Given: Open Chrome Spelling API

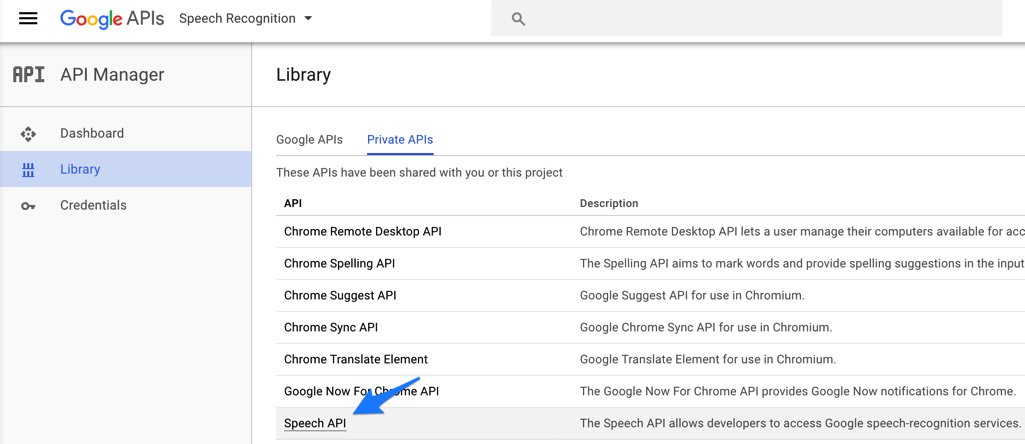Looking at the screenshot, I should pyautogui.click(x=339, y=264).
